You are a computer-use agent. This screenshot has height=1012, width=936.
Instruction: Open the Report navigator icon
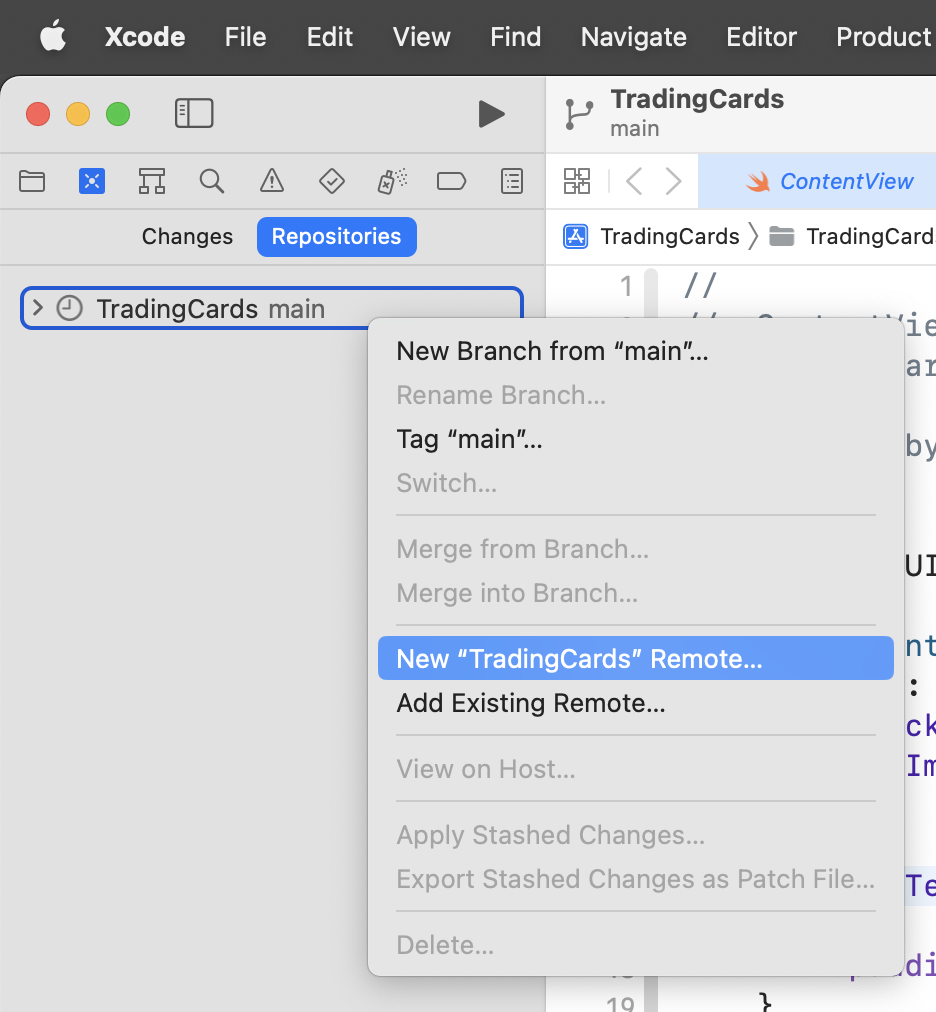click(512, 181)
